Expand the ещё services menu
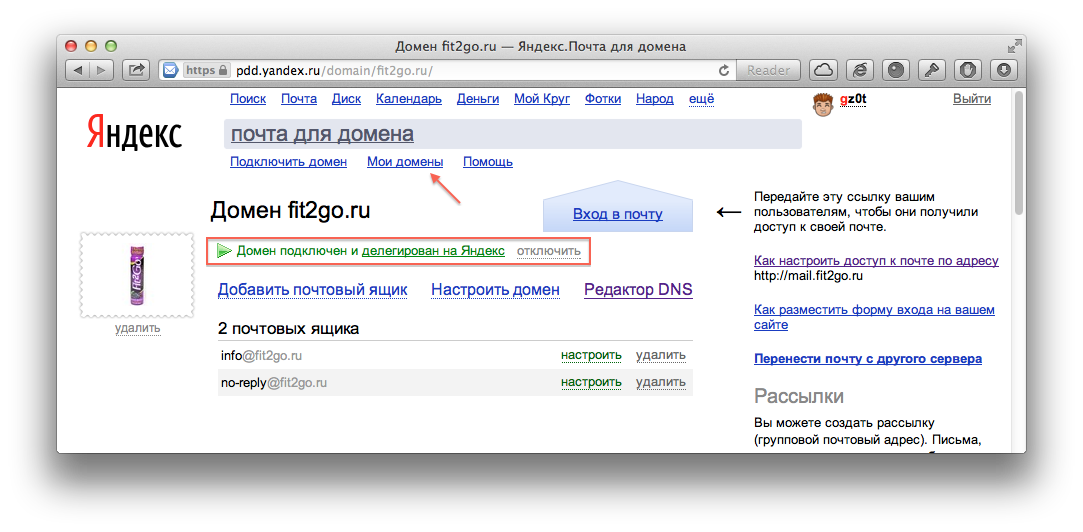Viewport: 1083px width, 532px height. (x=702, y=99)
